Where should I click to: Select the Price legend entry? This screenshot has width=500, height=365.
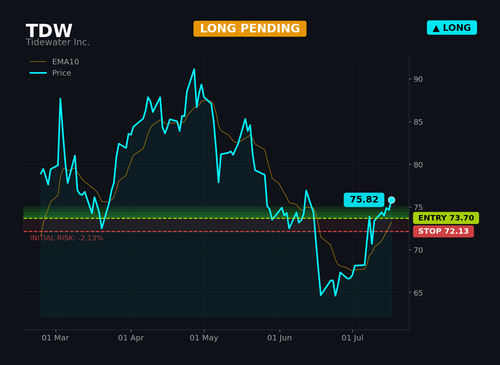tap(50, 73)
